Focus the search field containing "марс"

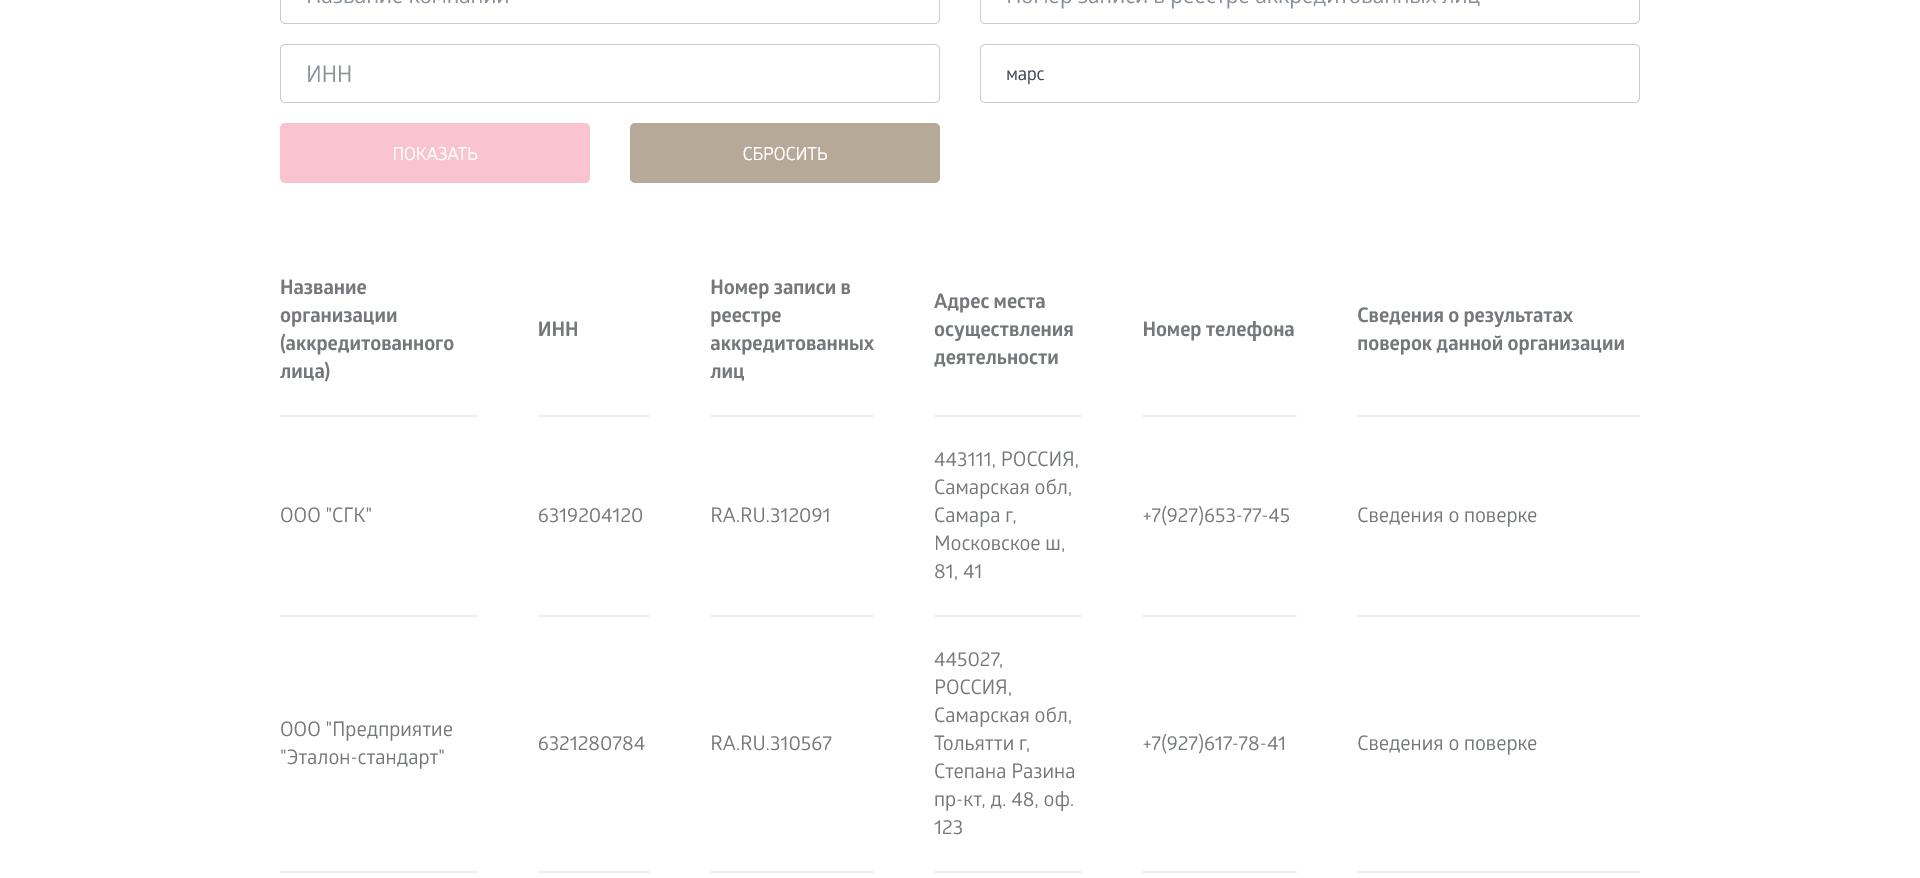coord(1309,74)
